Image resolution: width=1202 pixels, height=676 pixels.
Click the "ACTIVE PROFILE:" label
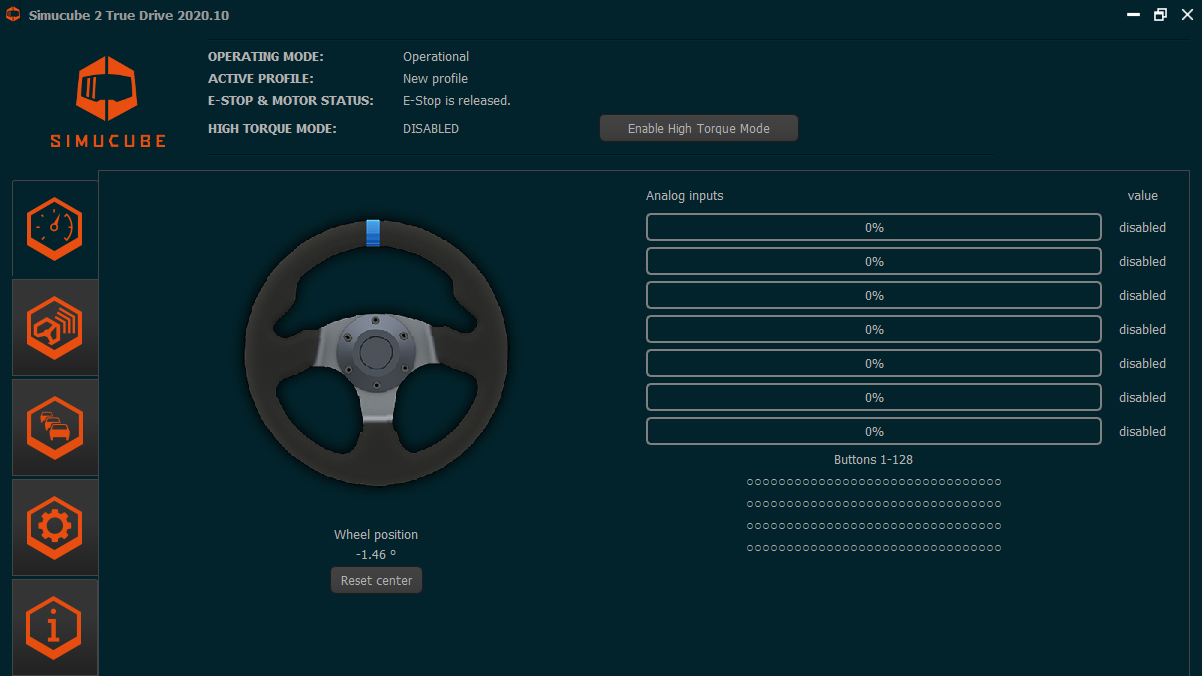[x=261, y=79]
